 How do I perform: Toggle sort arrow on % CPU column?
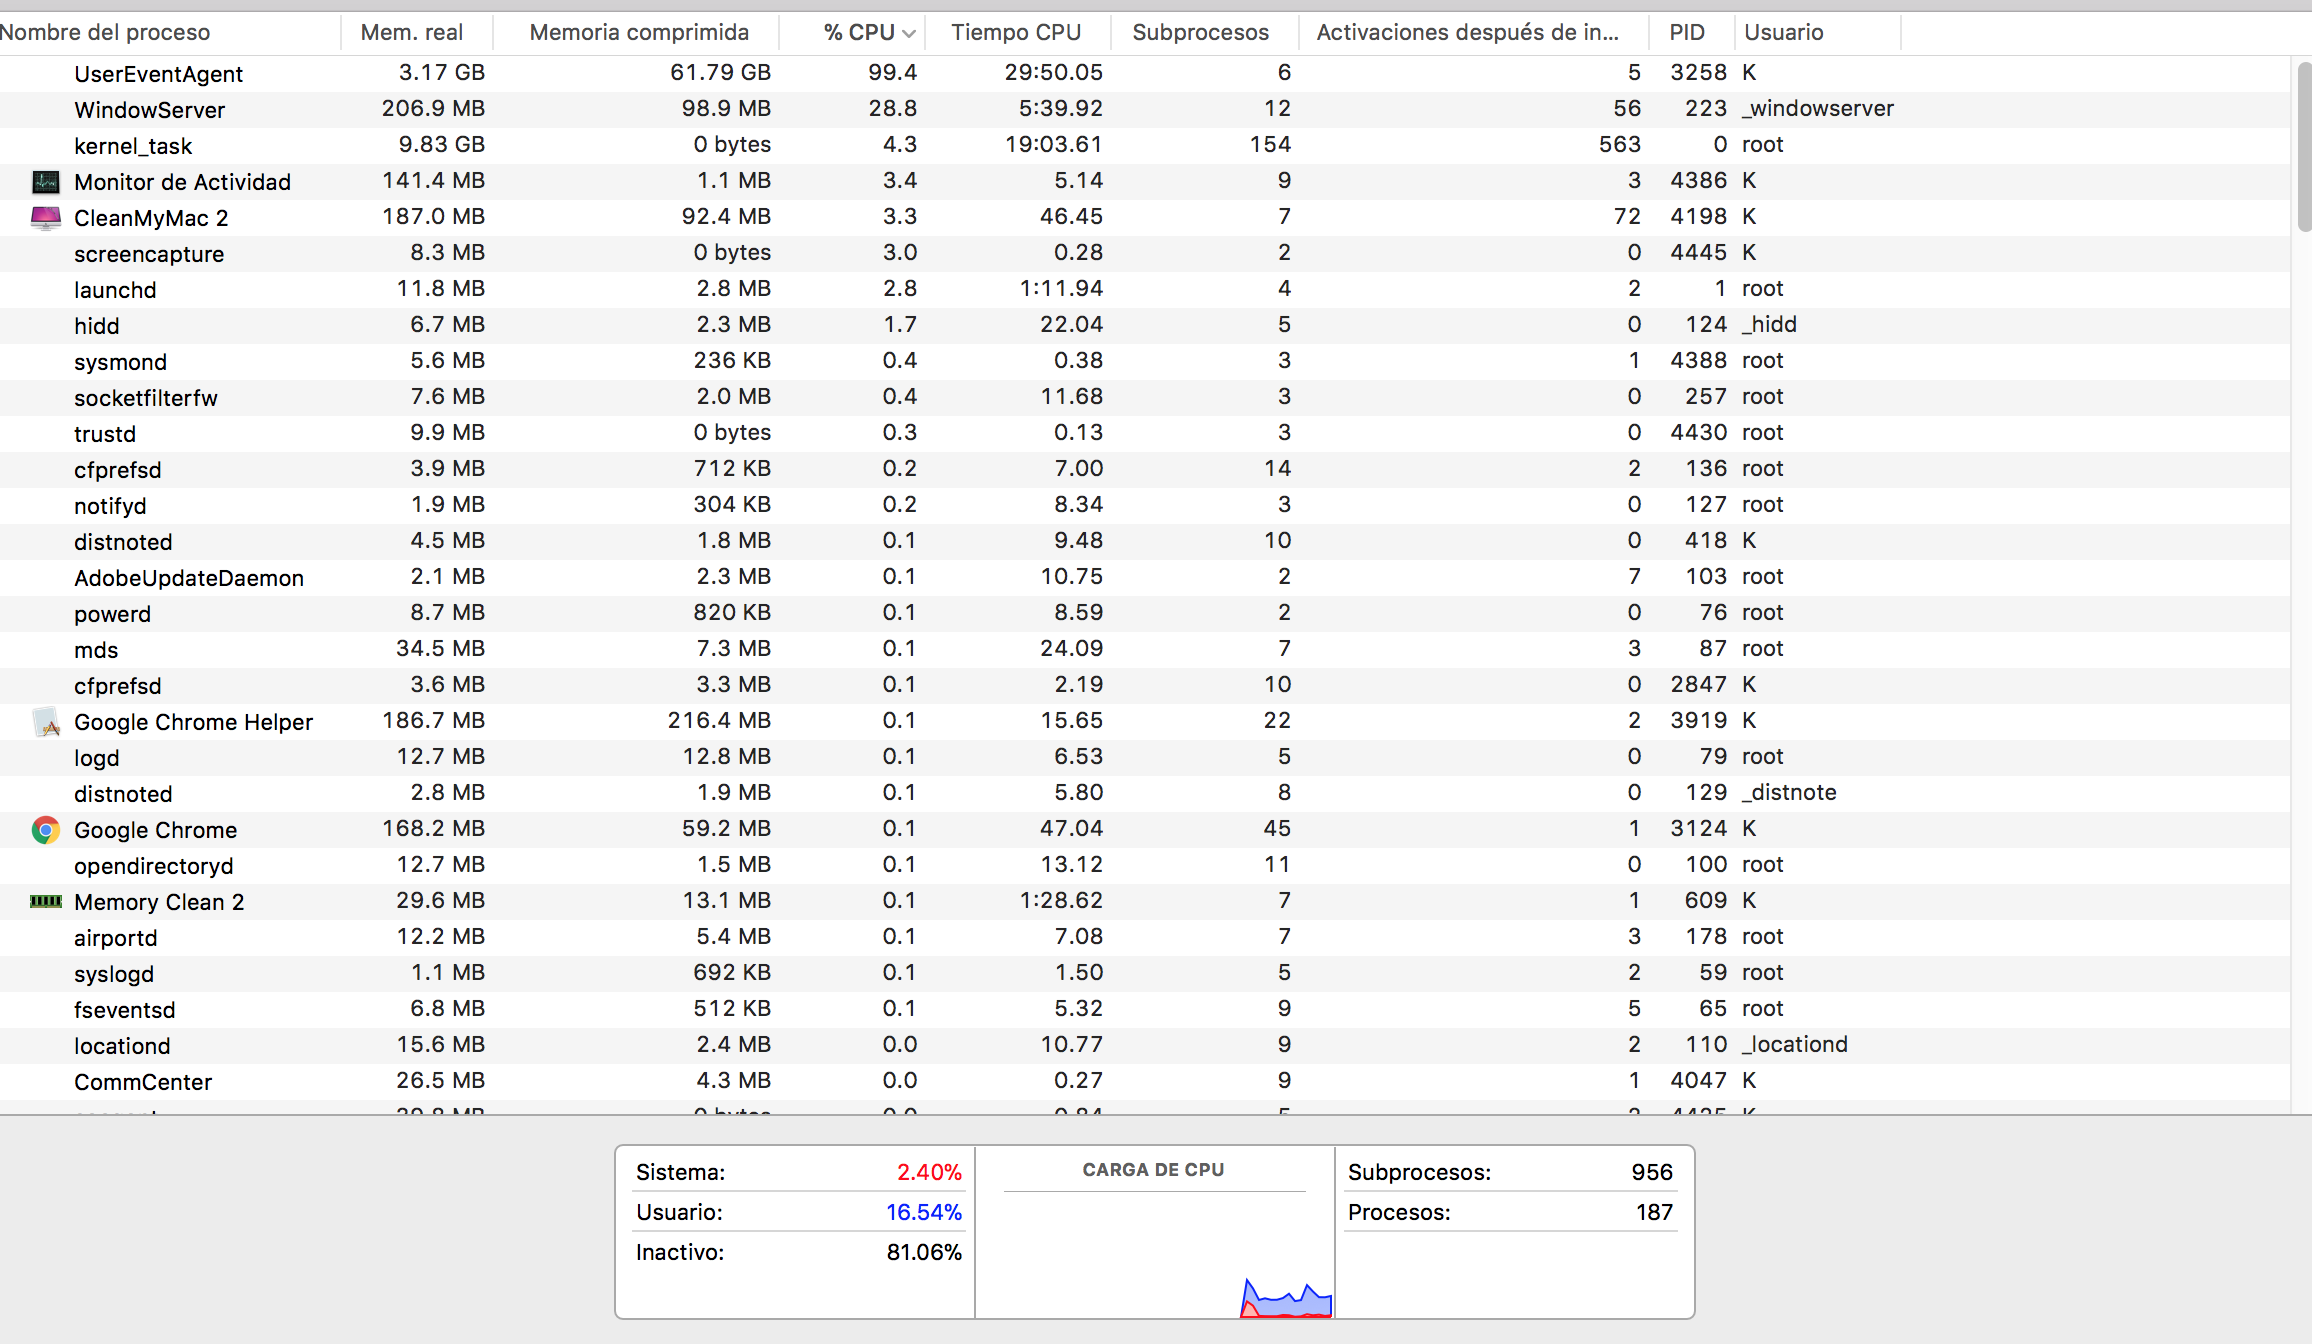point(908,33)
